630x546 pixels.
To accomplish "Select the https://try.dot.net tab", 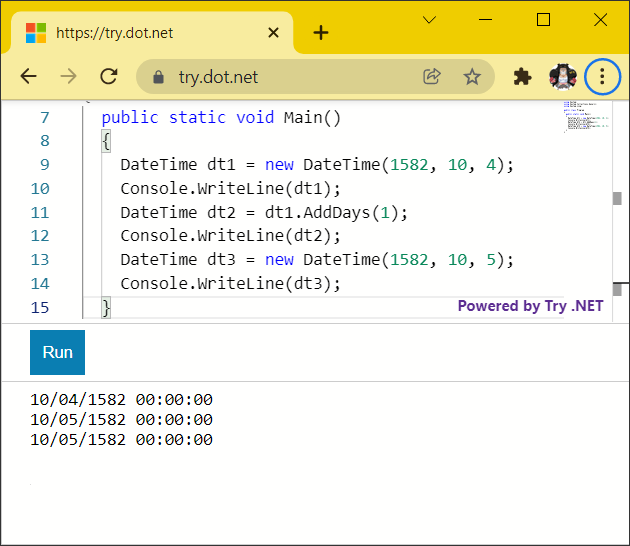I will point(152,33).
